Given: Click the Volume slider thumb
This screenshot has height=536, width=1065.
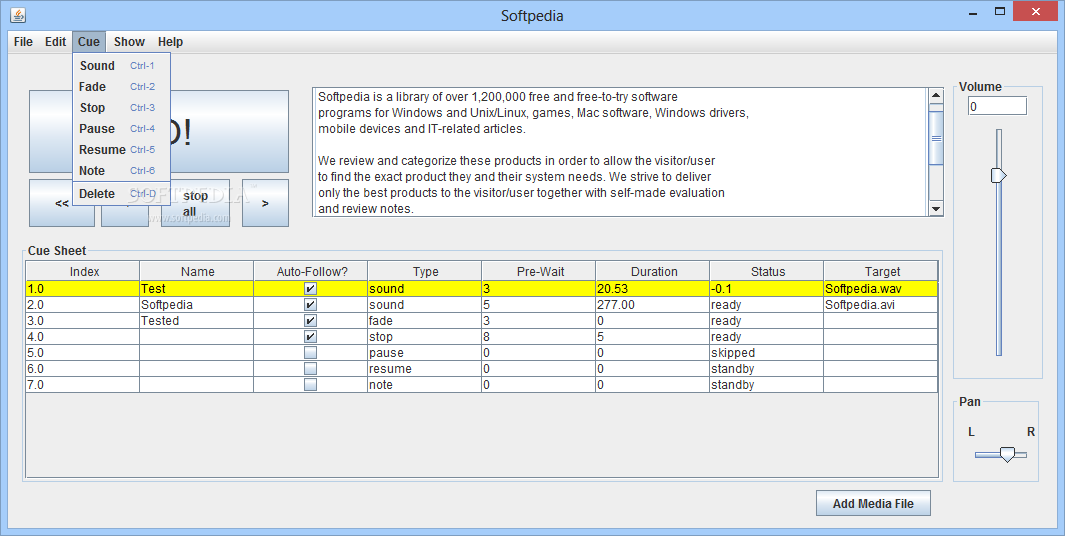Looking at the screenshot, I should coord(998,175).
